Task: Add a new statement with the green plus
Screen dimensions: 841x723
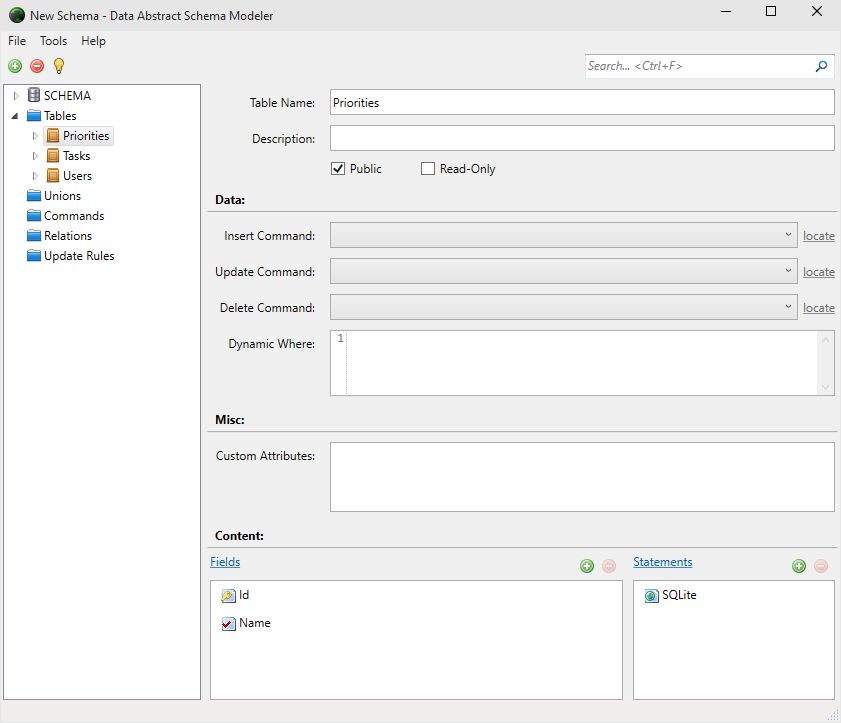Action: [x=799, y=566]
